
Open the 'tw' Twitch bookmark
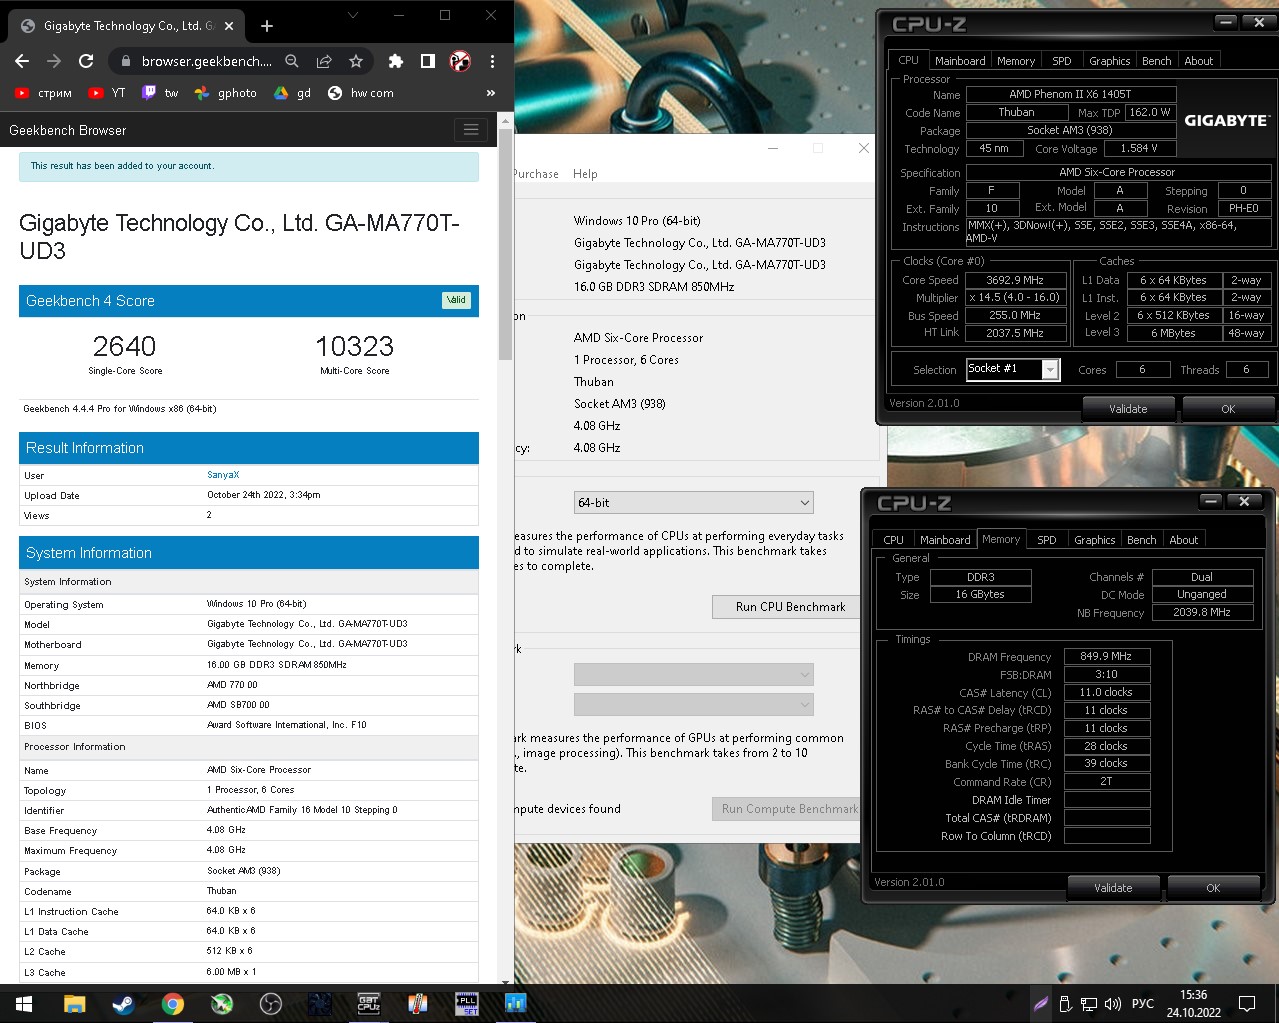[160, 93]
